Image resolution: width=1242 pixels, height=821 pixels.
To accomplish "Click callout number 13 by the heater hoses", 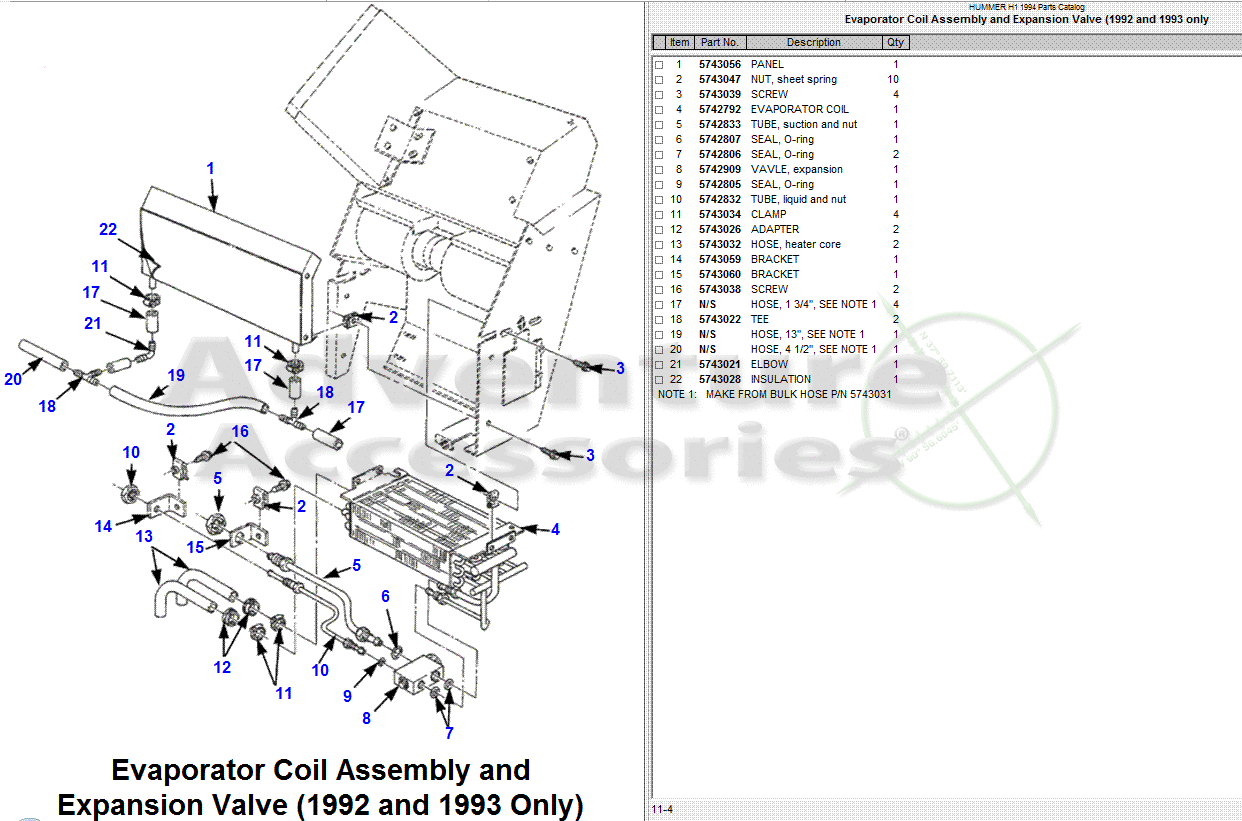I will coord(145,536).
